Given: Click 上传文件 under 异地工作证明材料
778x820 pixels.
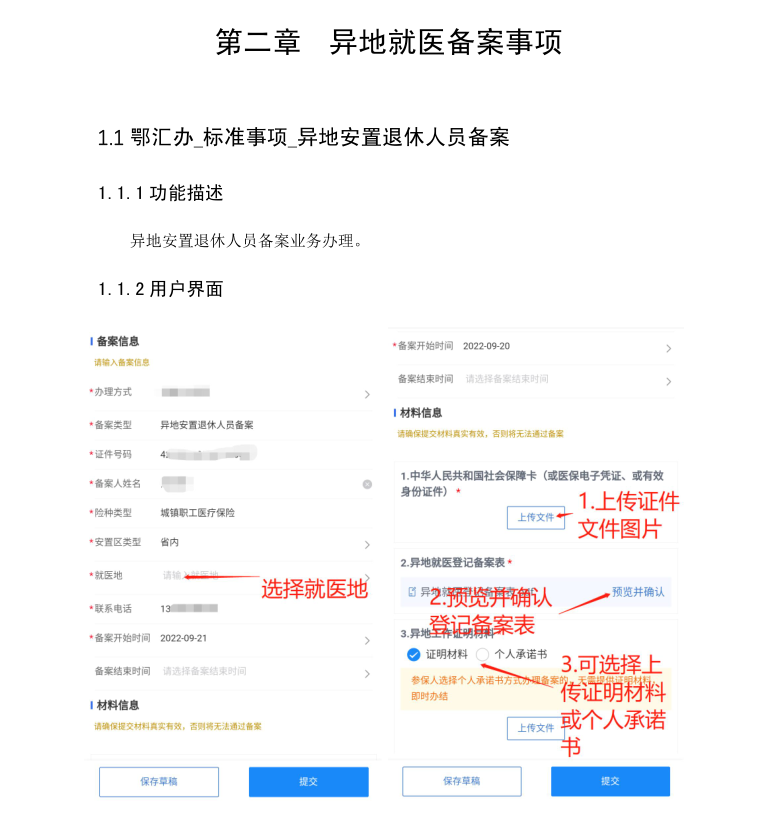Looking at the screenshot, I should click(535, 728).
